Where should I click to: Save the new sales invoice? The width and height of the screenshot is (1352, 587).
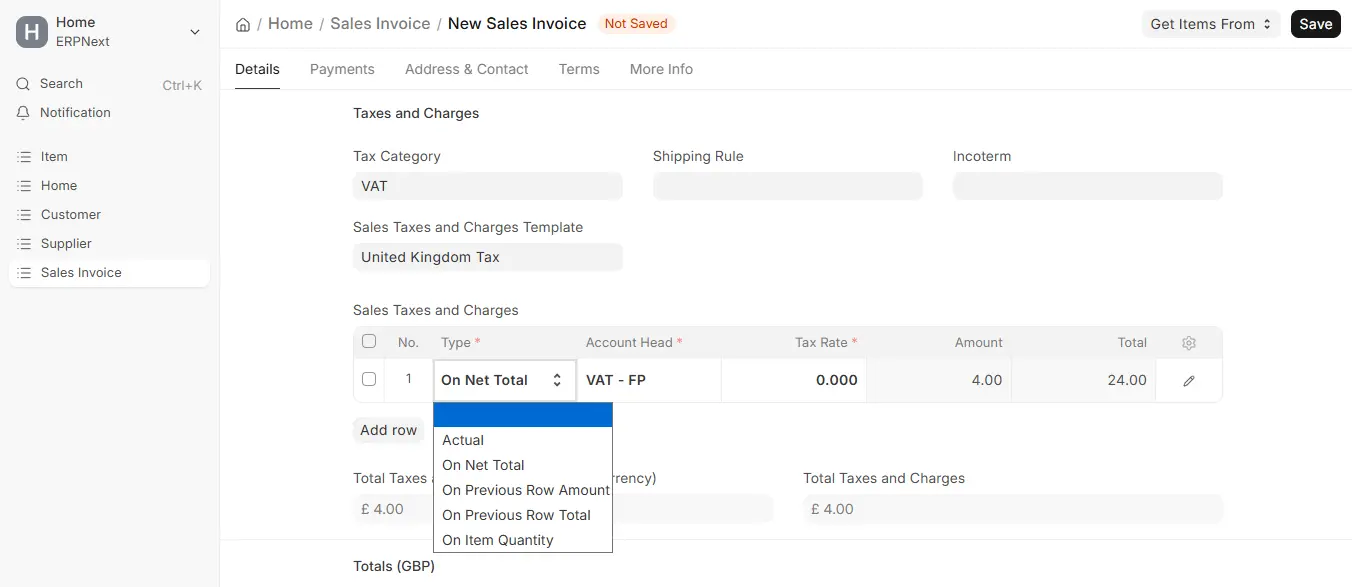click(1316, 24)
